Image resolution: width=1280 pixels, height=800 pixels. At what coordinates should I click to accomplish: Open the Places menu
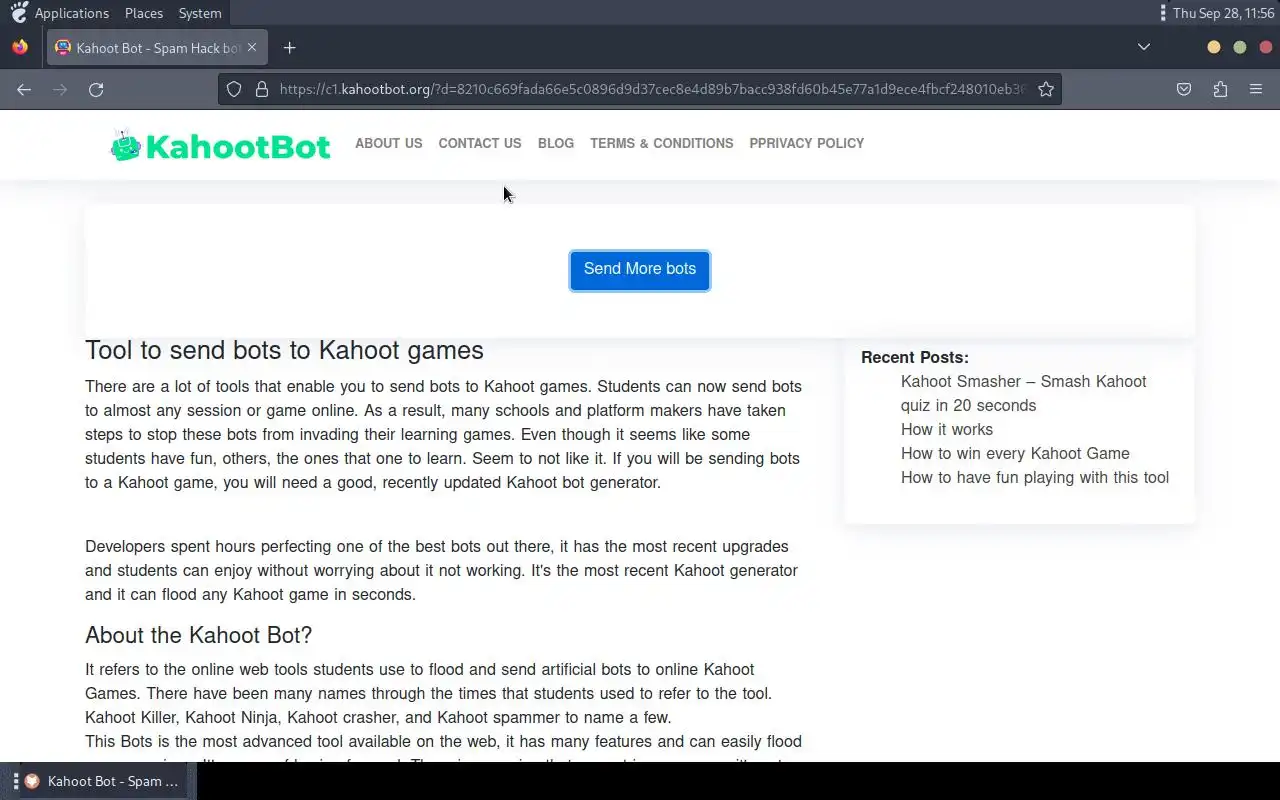(144, 13)
